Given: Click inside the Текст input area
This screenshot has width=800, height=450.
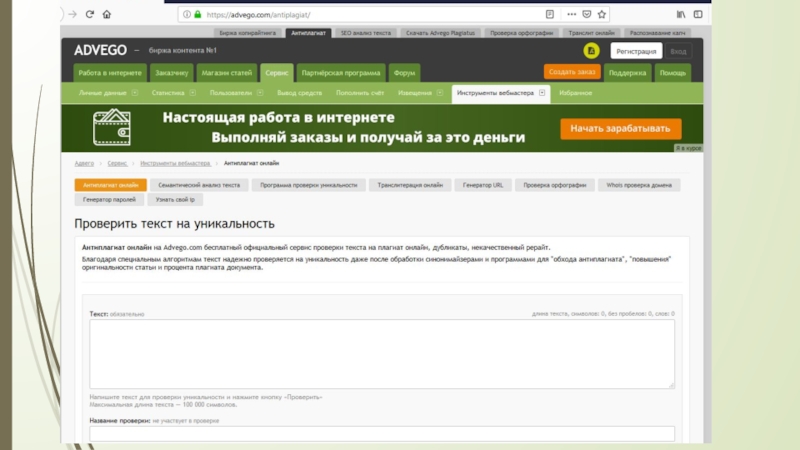Looking at the screenshot, I should [381, 353].
